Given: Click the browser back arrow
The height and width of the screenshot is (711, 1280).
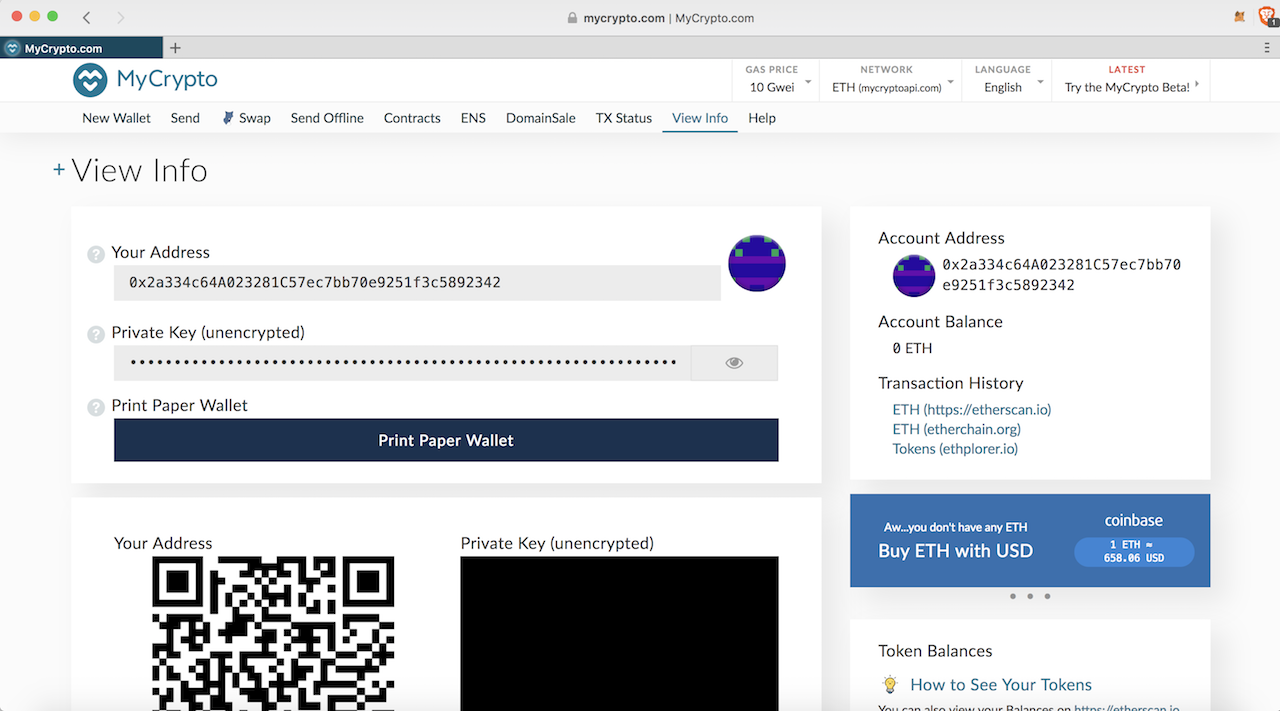Looking at the screenshot, I should click(x=87, y=17).
